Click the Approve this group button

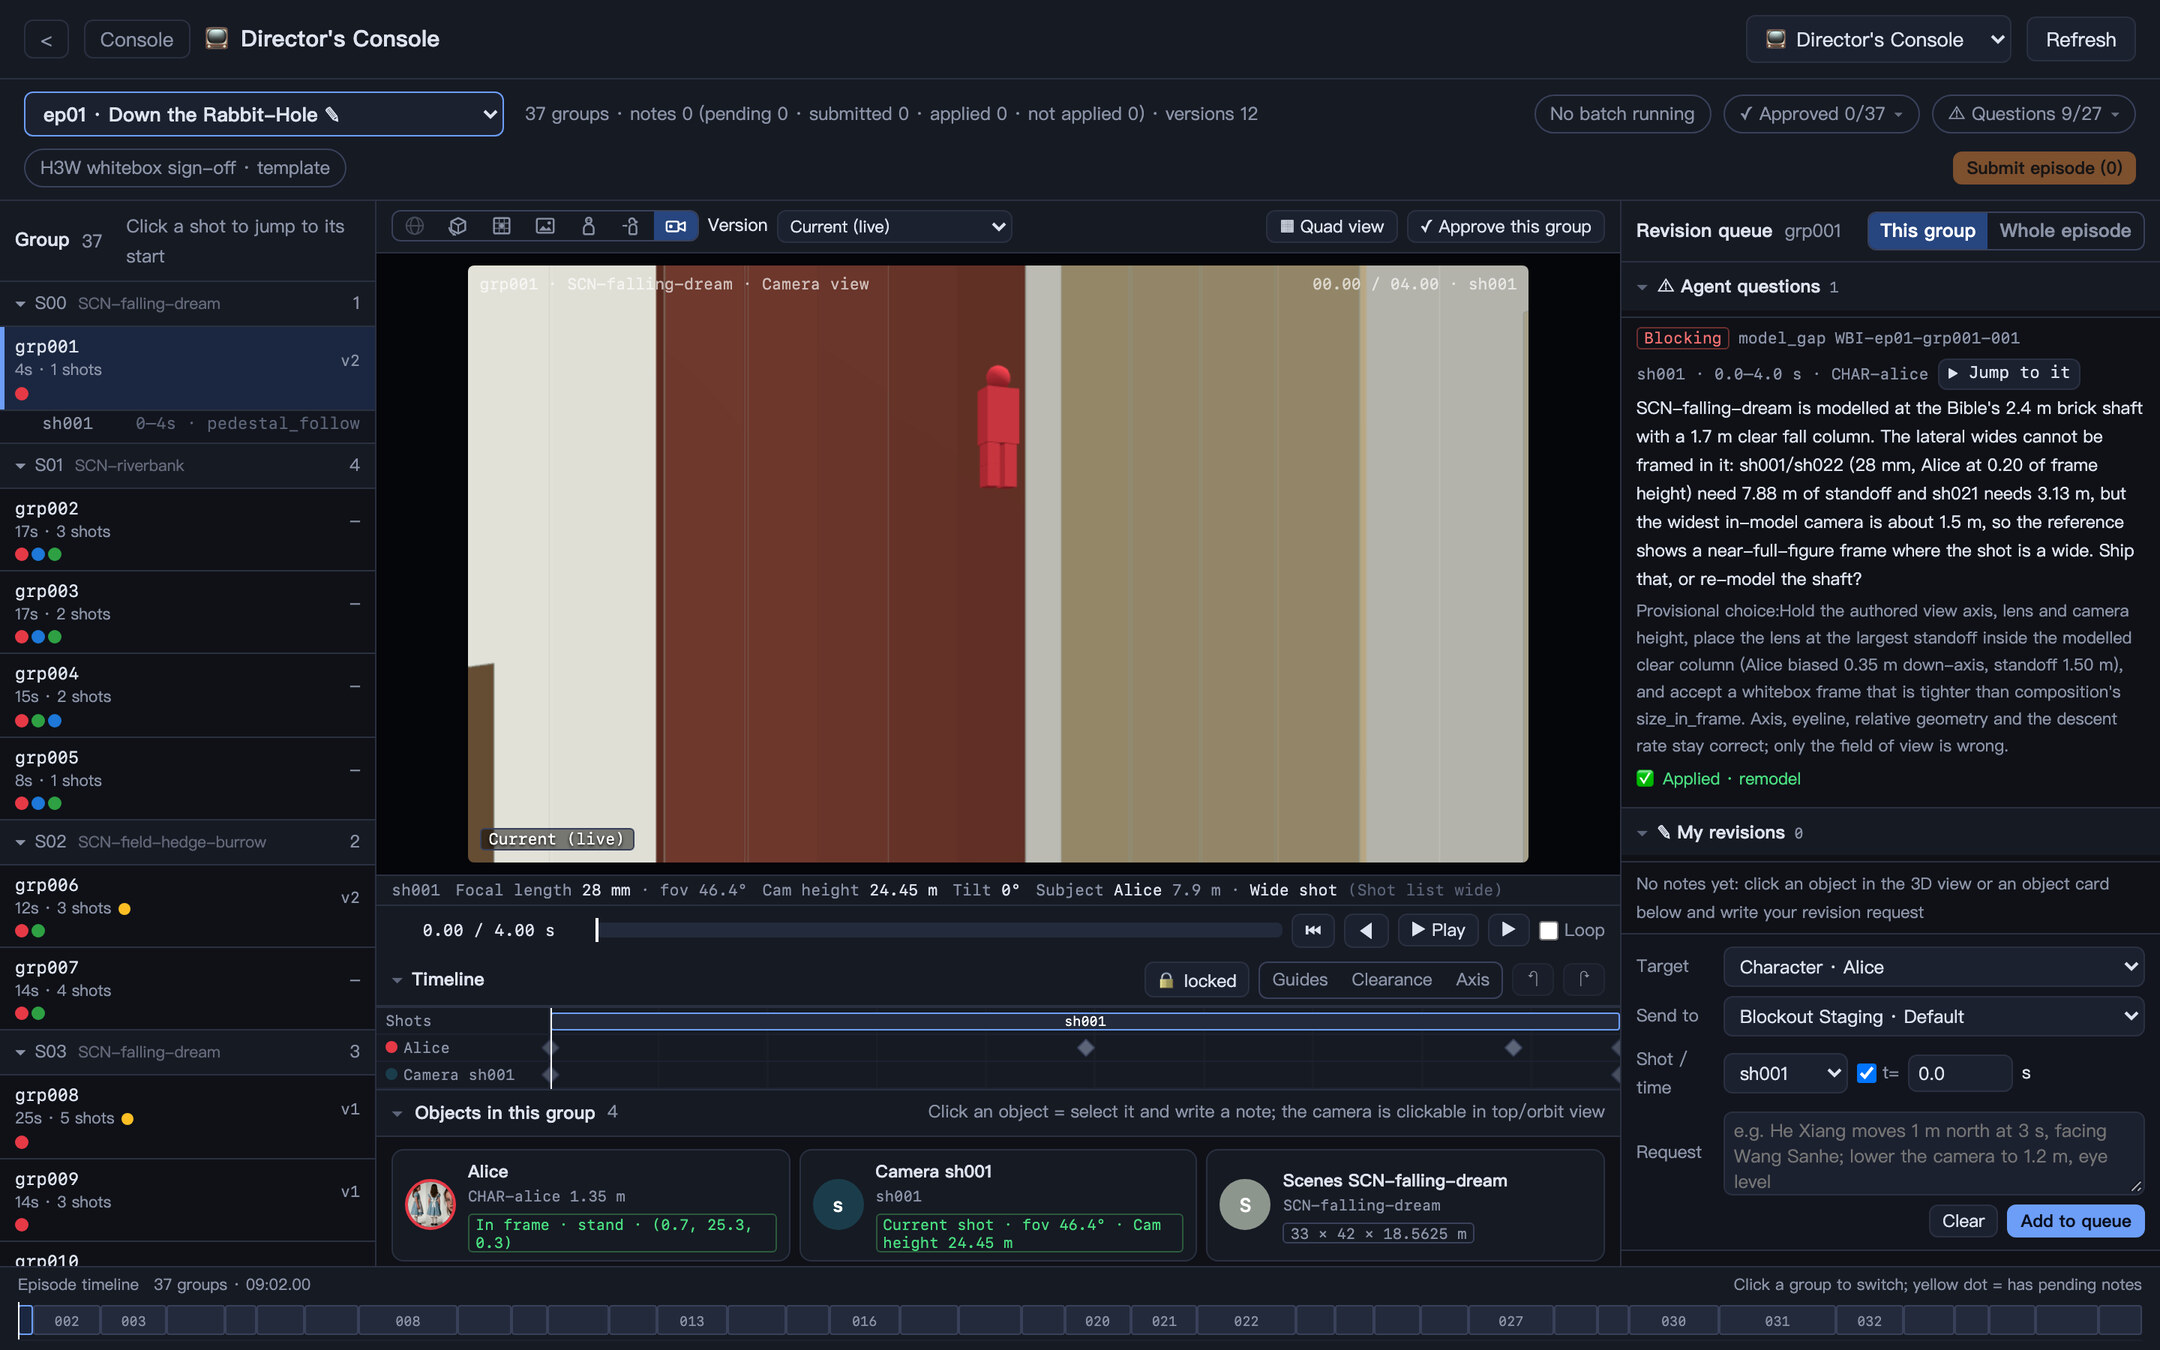tap(1506, 226)
